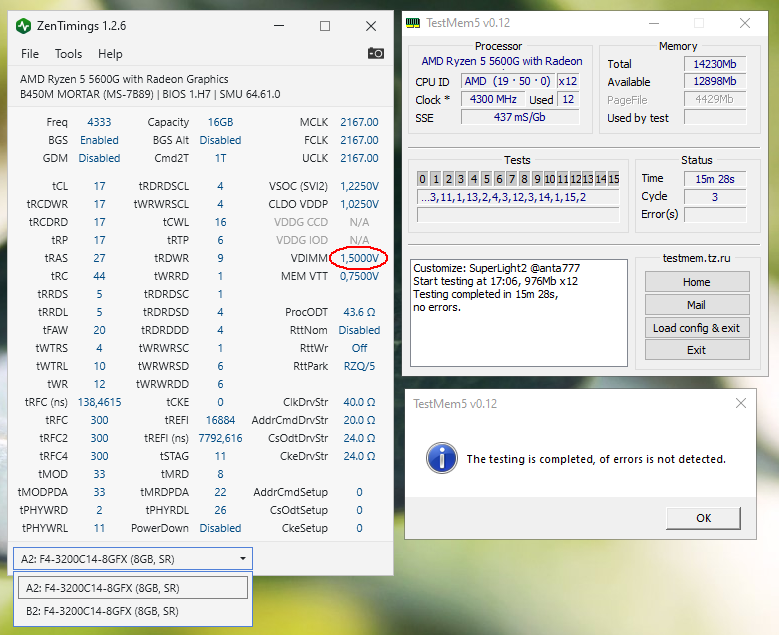779x635 pixels.
Task: Click the Exit button in TestMem5
Action: coord(697,350)
